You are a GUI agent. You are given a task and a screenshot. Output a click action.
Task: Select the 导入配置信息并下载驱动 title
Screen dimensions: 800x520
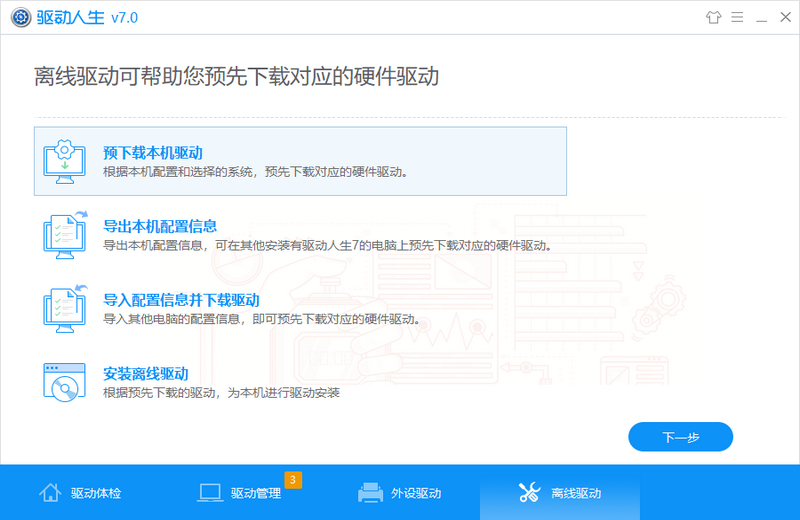tap(181, 300)
